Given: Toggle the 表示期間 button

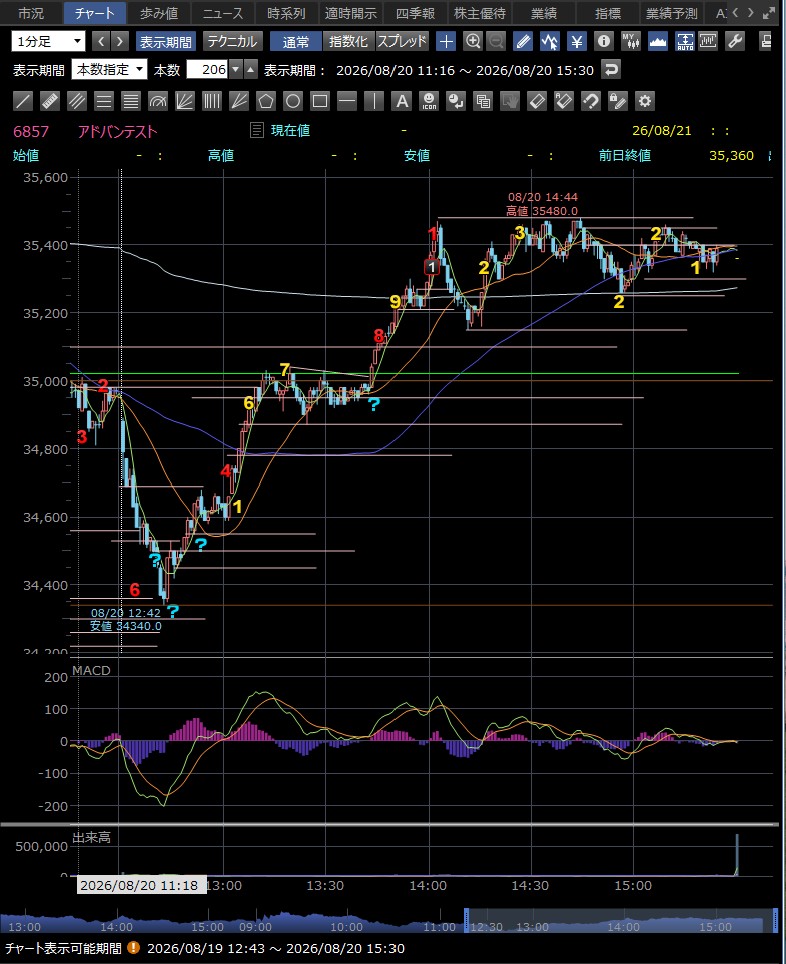Looking at the screenshot, I should [166, 41].
